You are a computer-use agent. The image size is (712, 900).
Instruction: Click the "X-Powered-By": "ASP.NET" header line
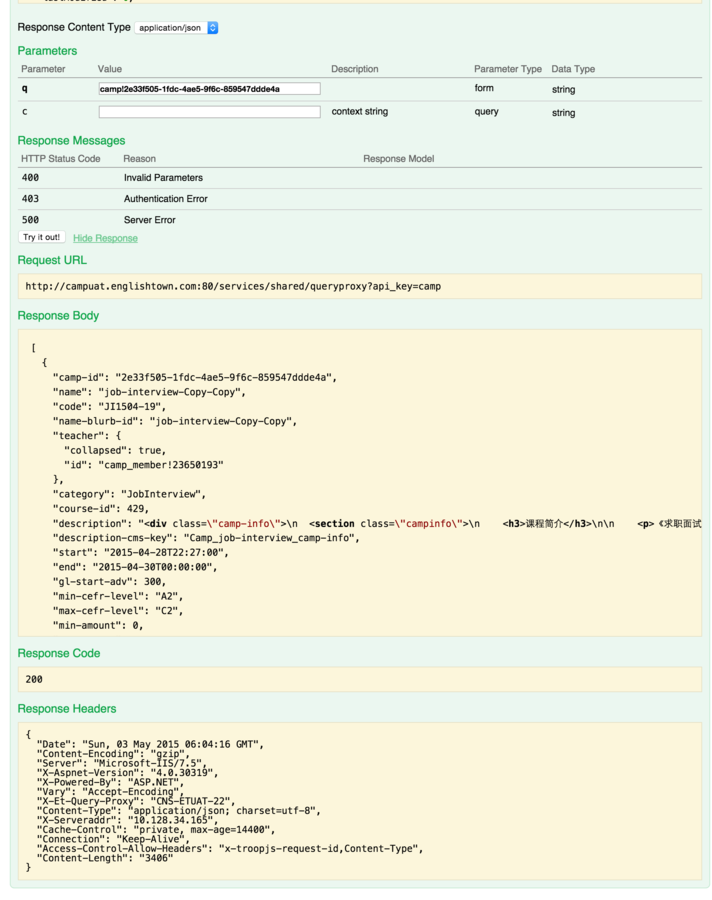tap(110, 782)
